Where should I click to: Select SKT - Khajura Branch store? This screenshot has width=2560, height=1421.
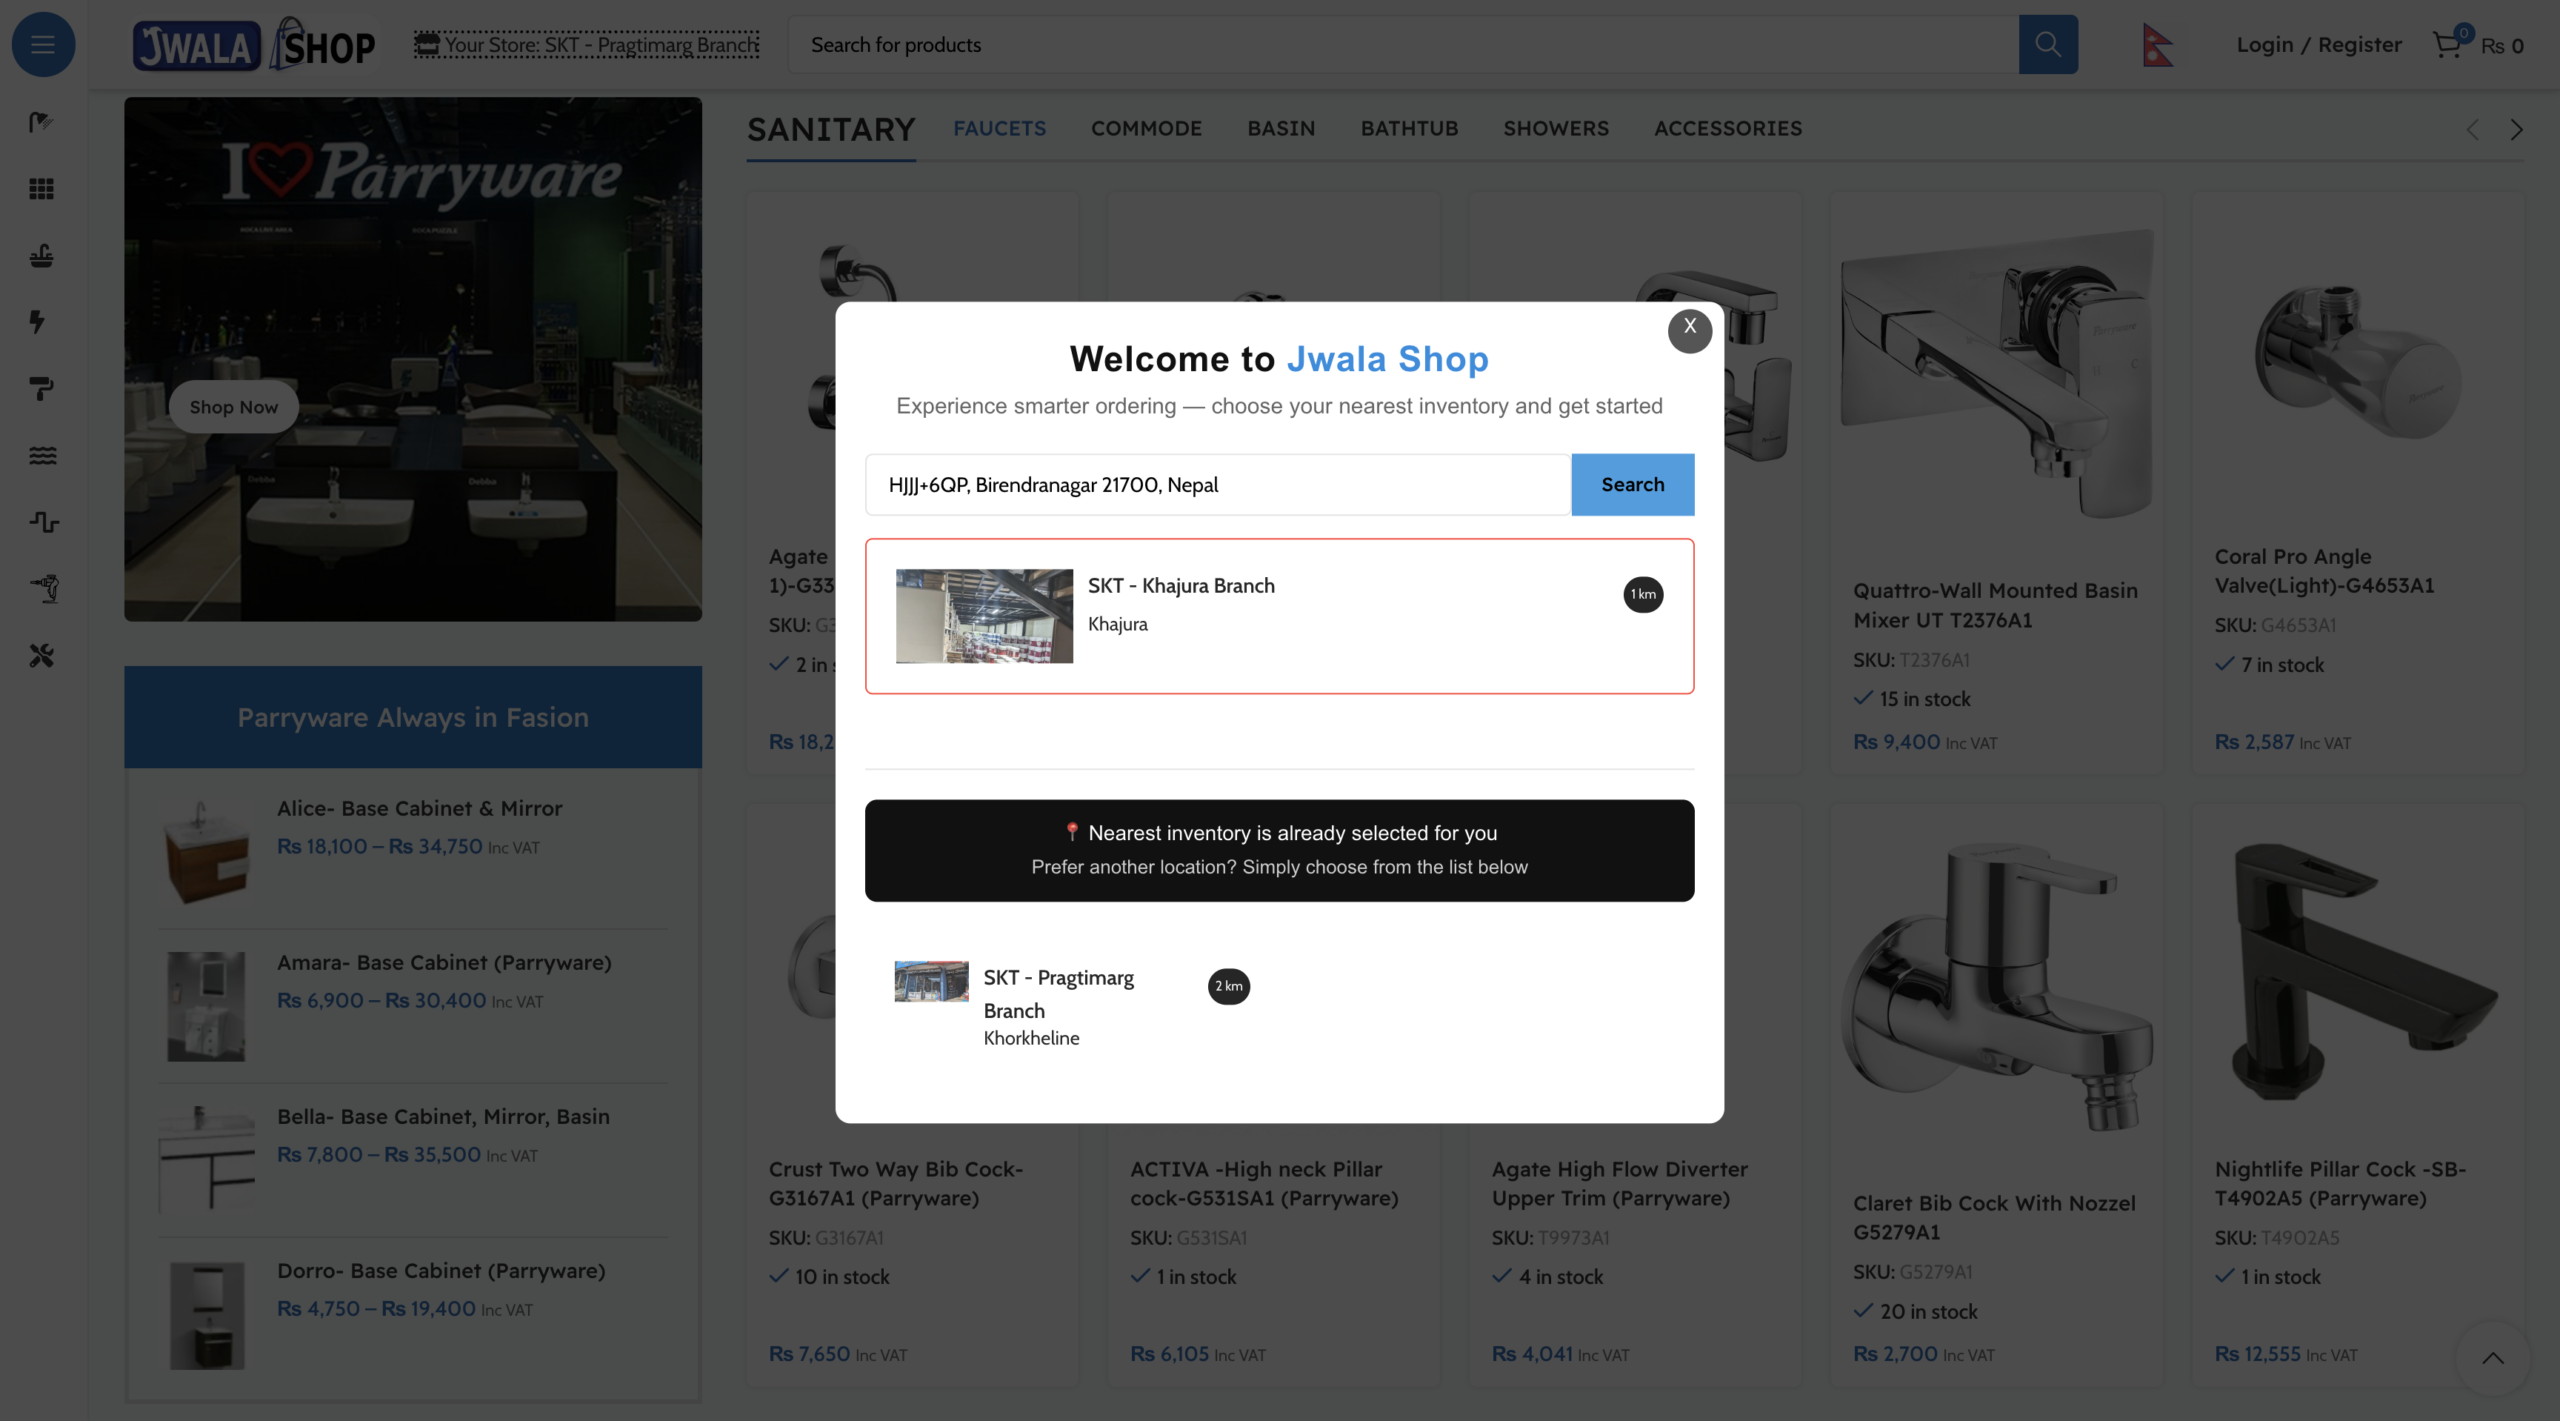(x=1278, y=615)
